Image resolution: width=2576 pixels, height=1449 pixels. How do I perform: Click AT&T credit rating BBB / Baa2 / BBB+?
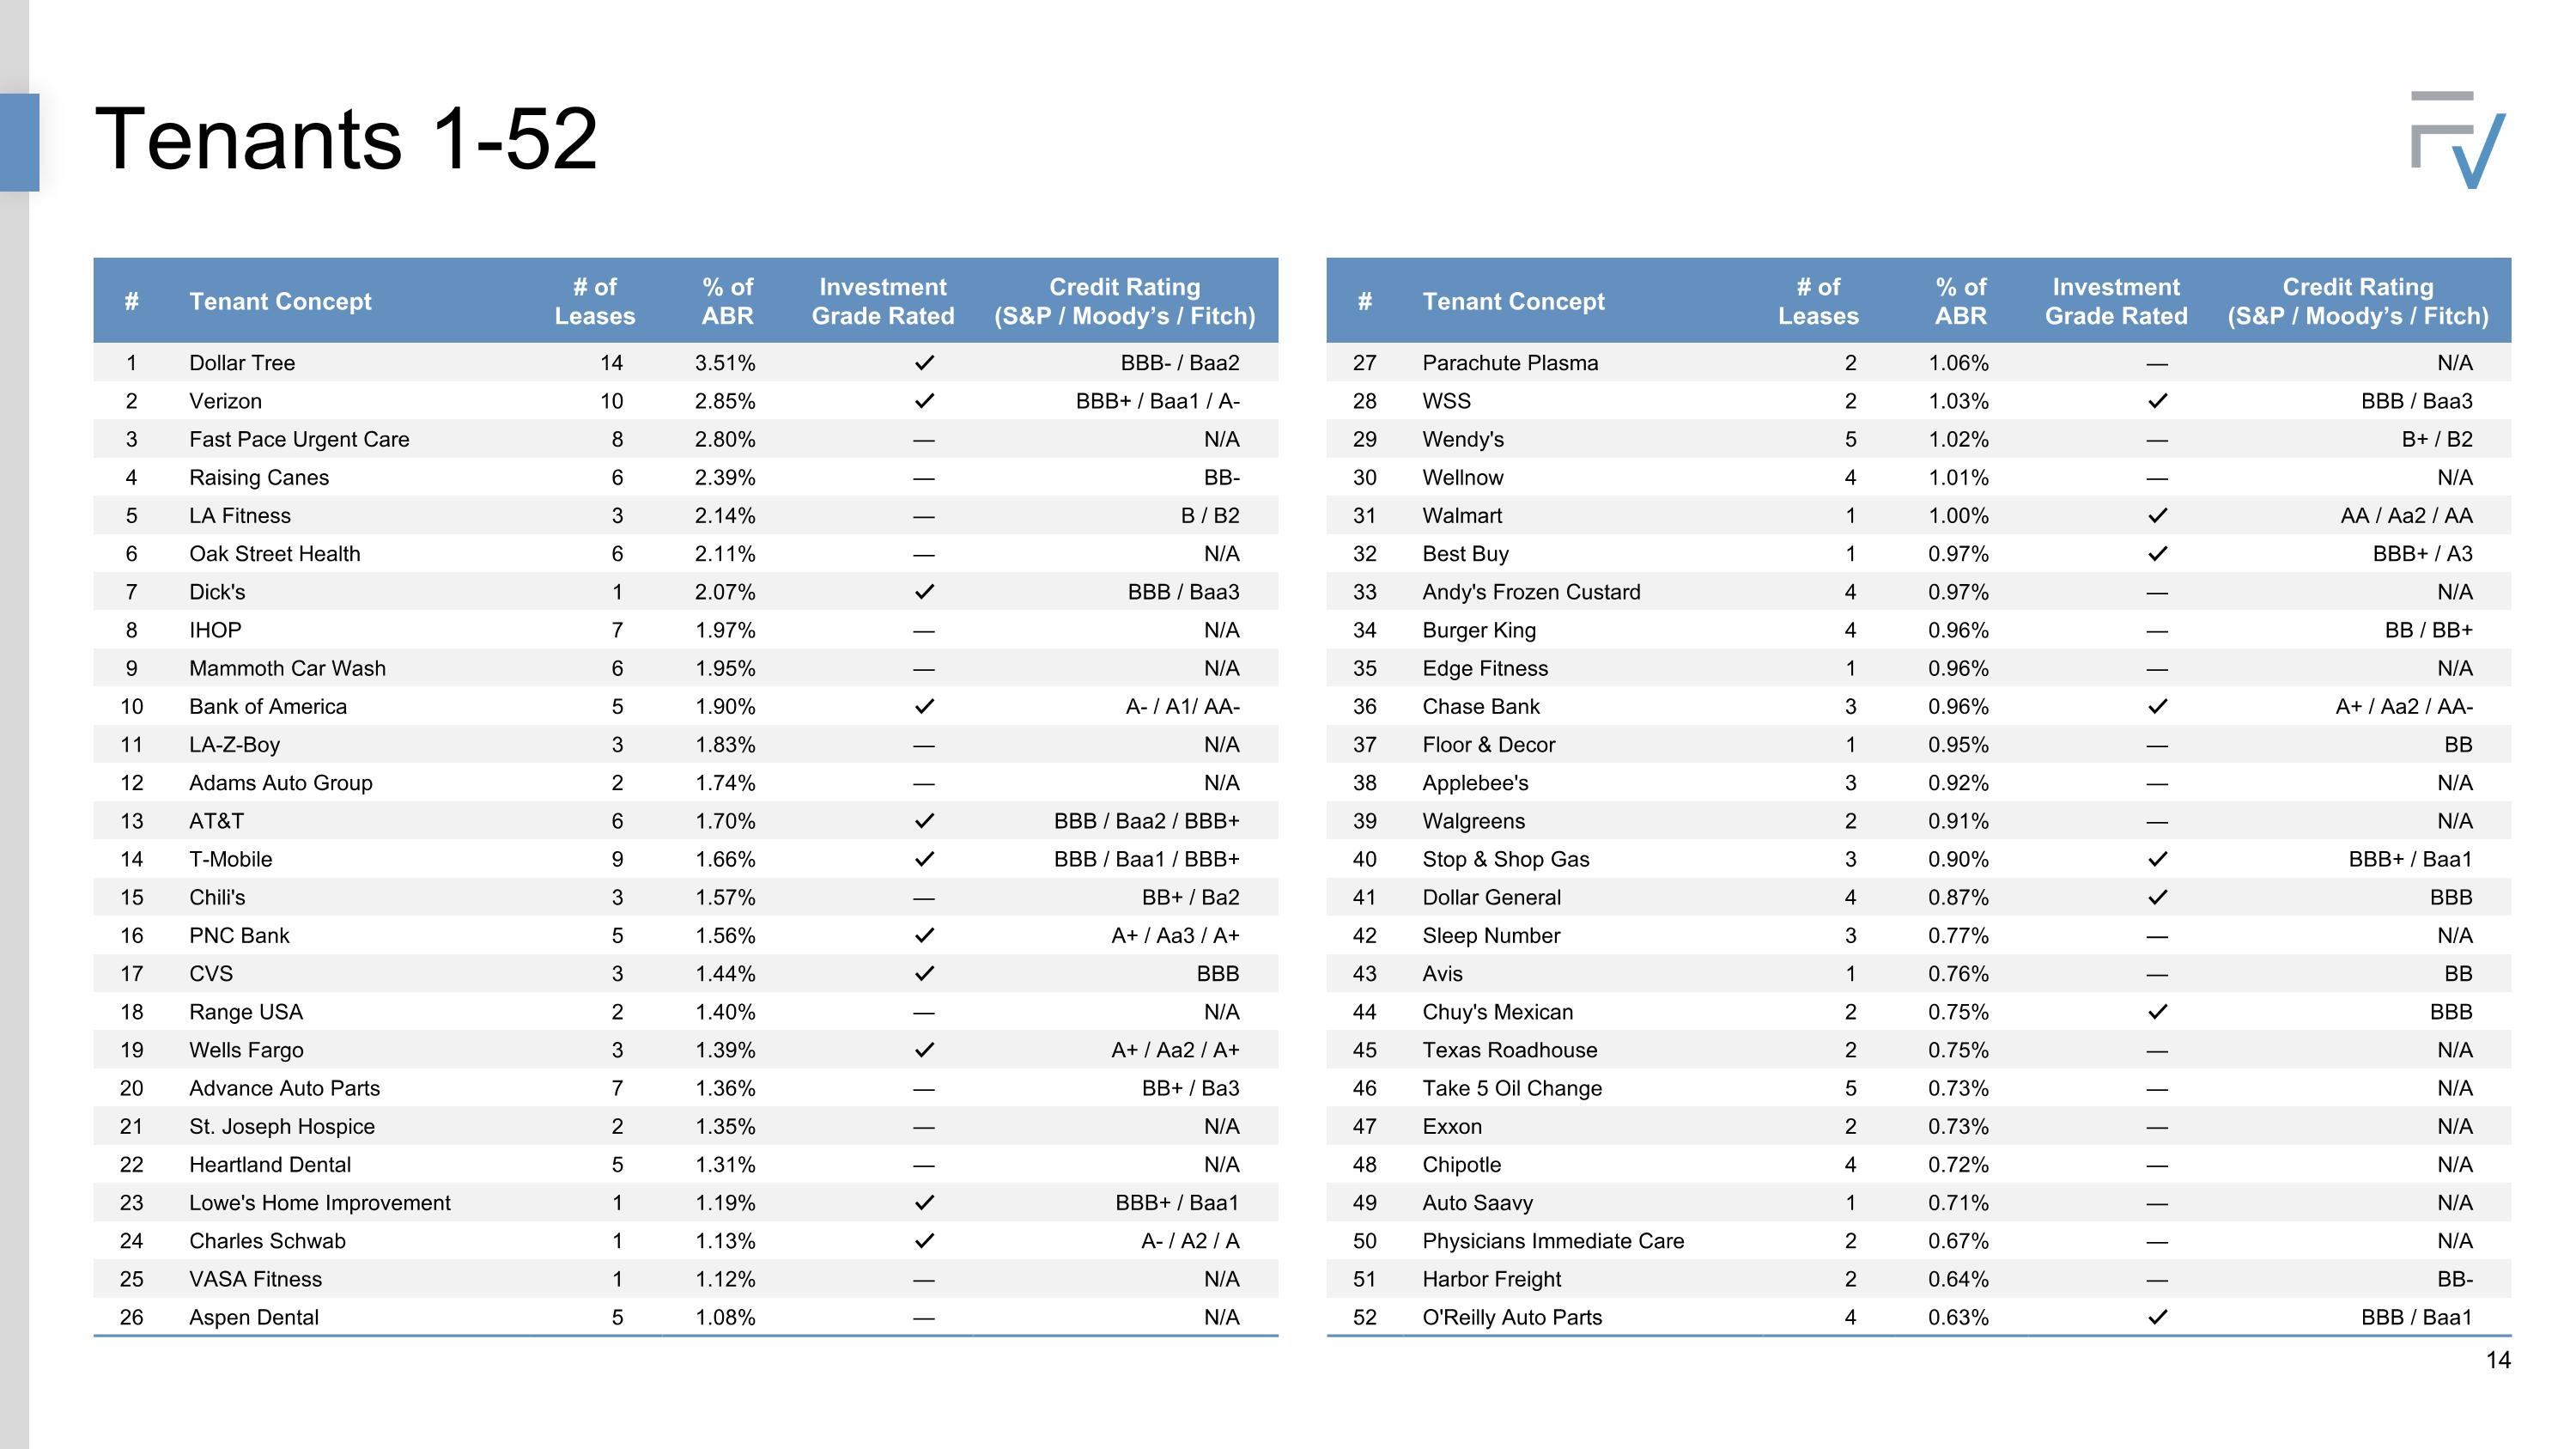(x=1146, y=821)
